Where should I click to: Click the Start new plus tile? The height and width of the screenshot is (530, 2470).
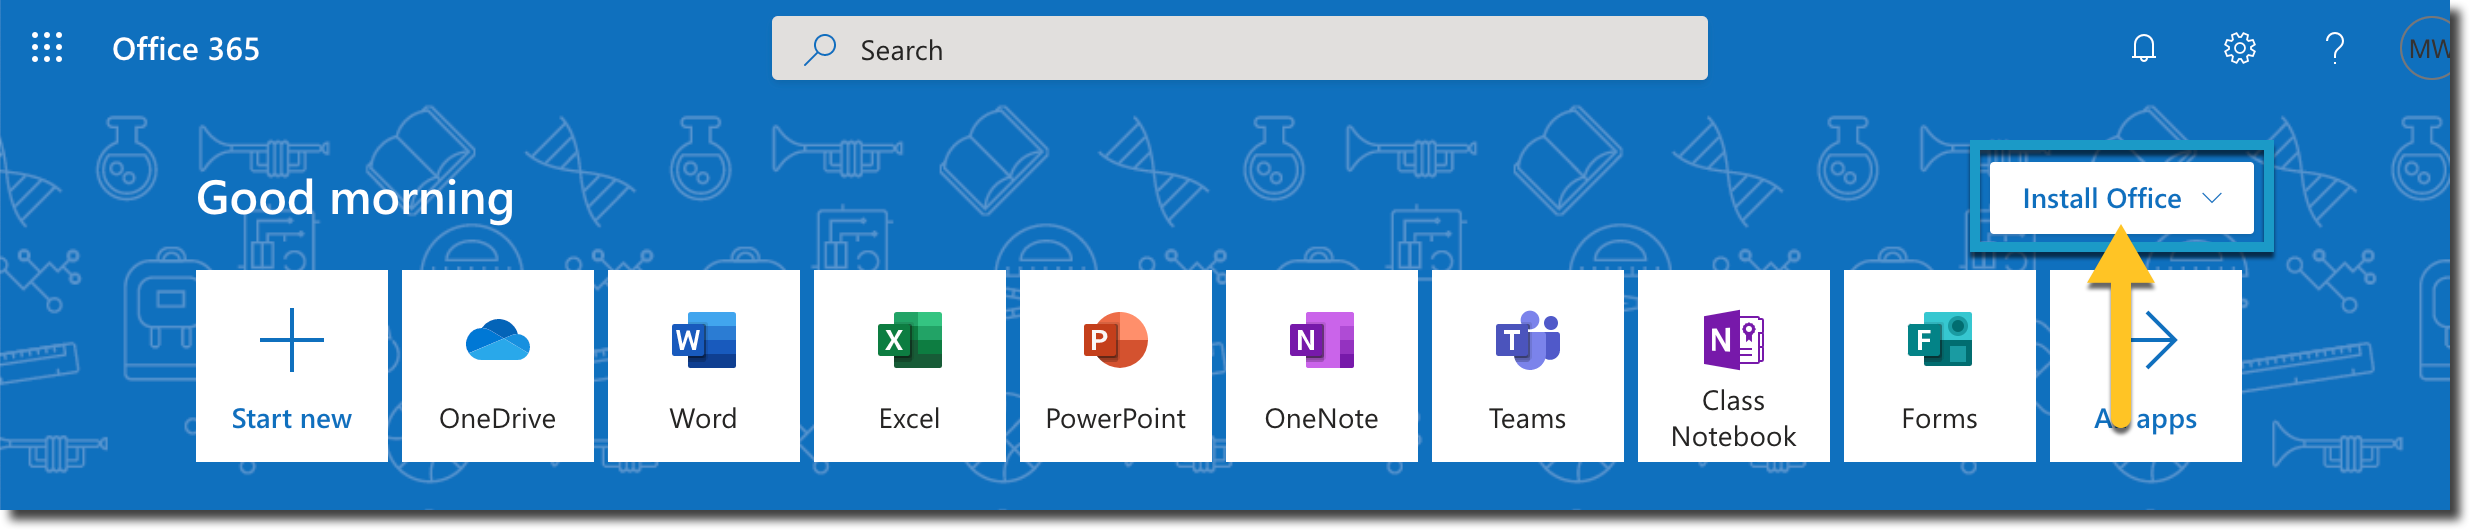pos(292,366)
